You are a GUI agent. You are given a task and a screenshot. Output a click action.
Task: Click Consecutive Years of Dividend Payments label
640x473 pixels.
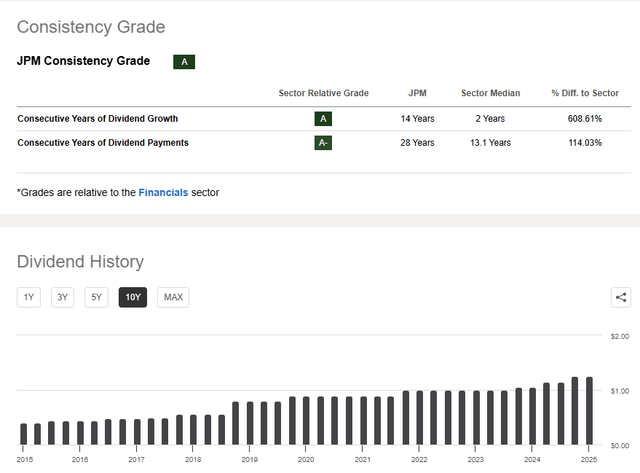point(103,143)
